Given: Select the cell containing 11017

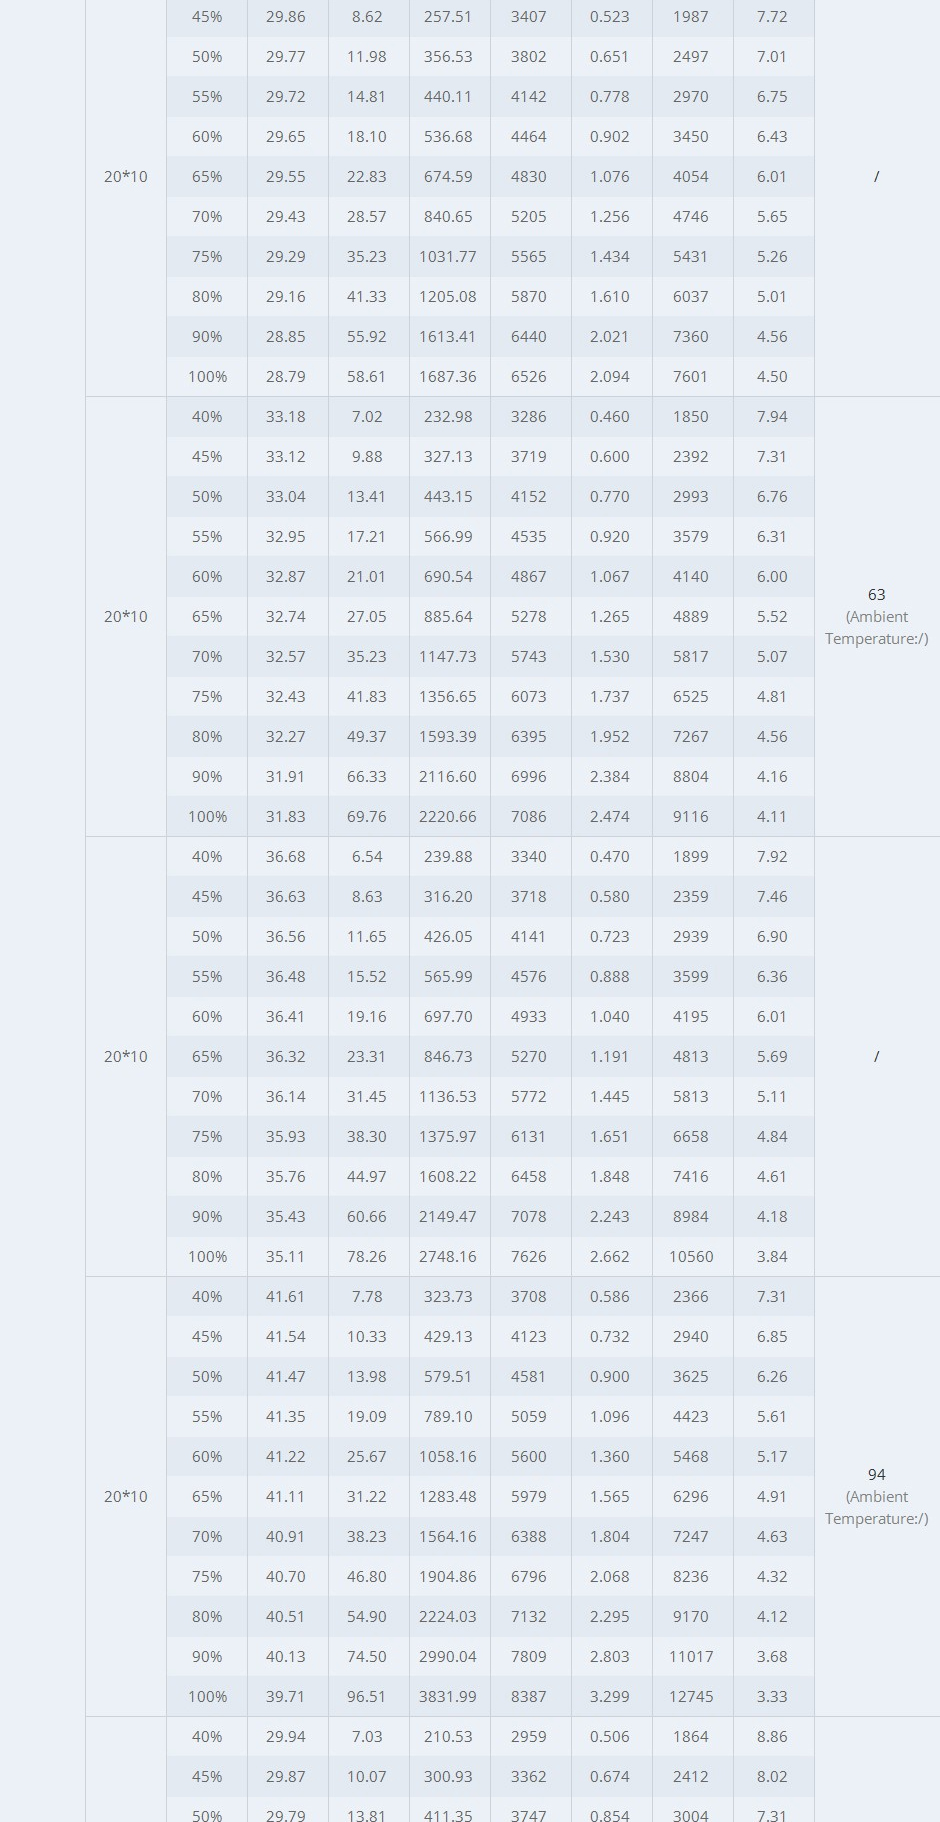Looking at the screenshot, I should (691, 1656).
